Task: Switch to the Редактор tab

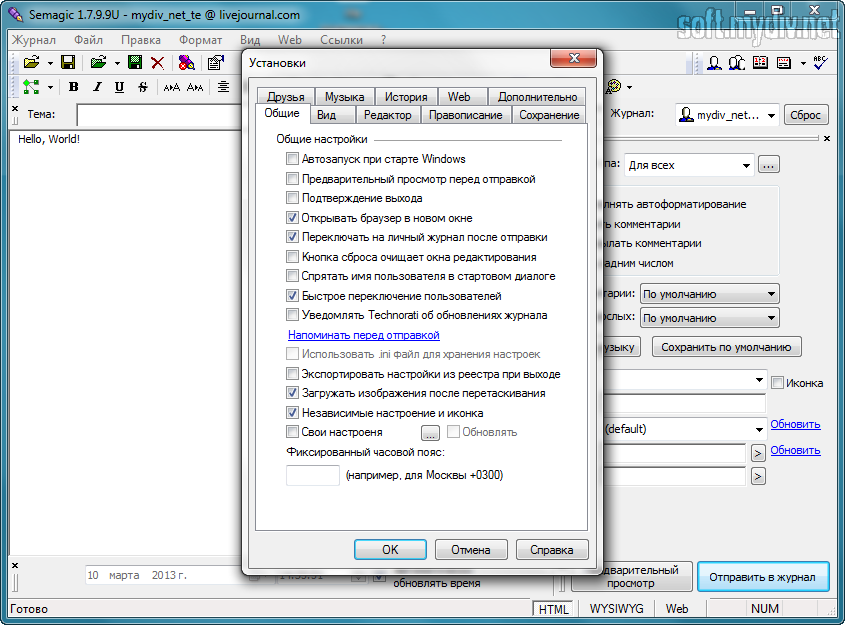Action: pyautogui.click(x=387, y=115)
